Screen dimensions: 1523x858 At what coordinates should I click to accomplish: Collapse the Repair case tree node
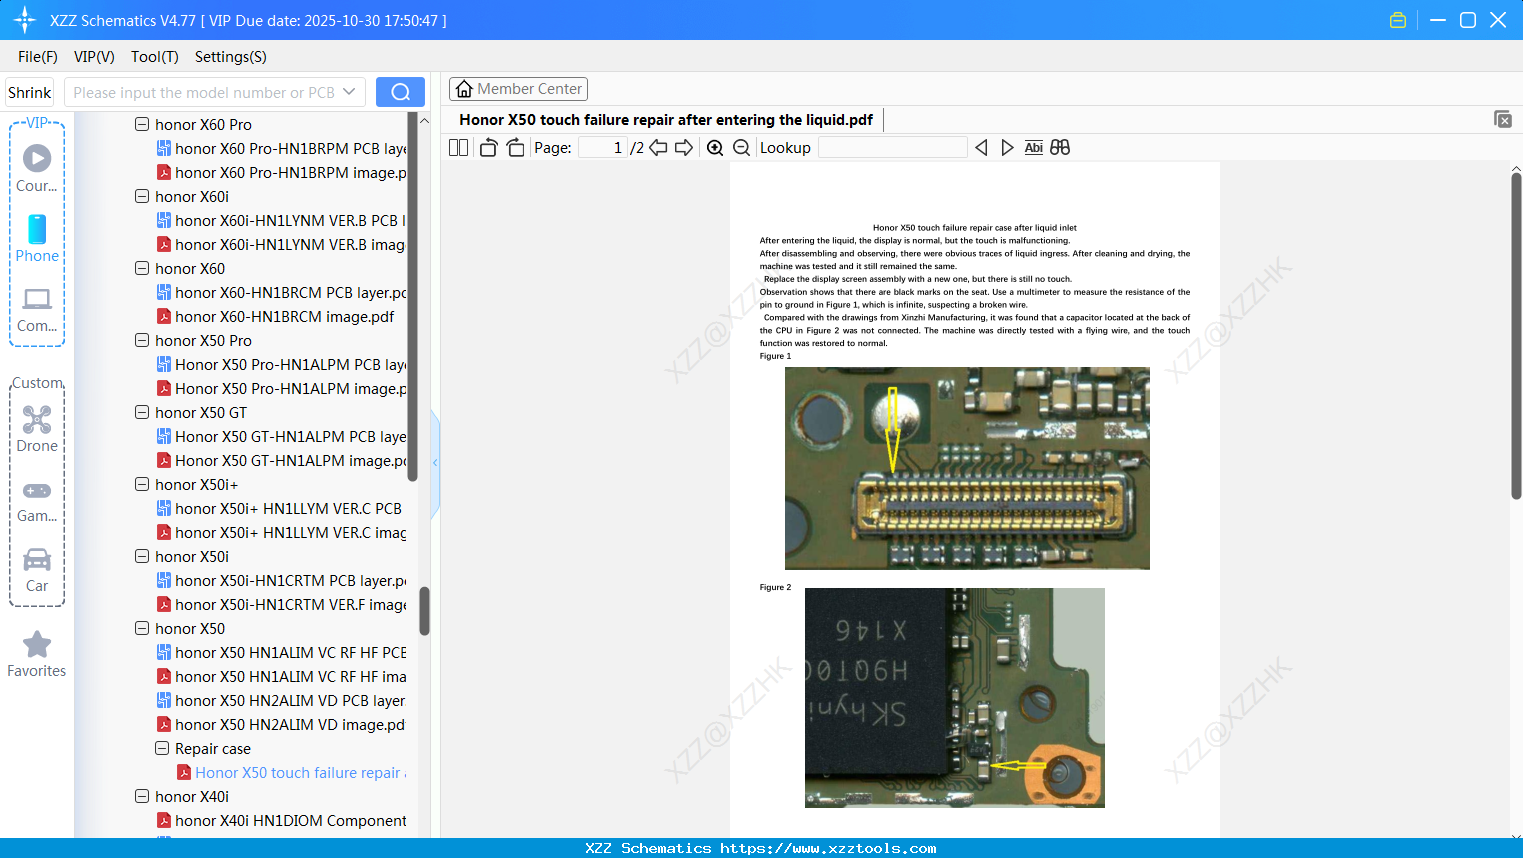coord(162,748)
